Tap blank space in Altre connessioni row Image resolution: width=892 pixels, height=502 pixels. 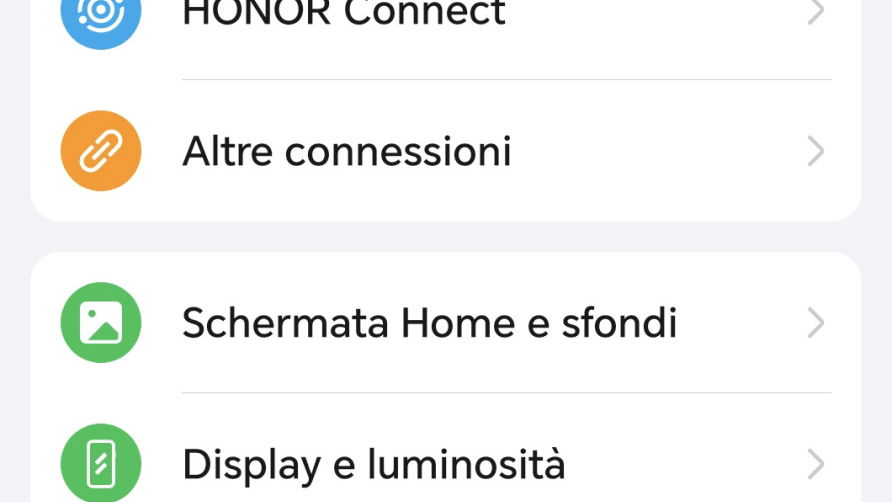tap(660, 152)
